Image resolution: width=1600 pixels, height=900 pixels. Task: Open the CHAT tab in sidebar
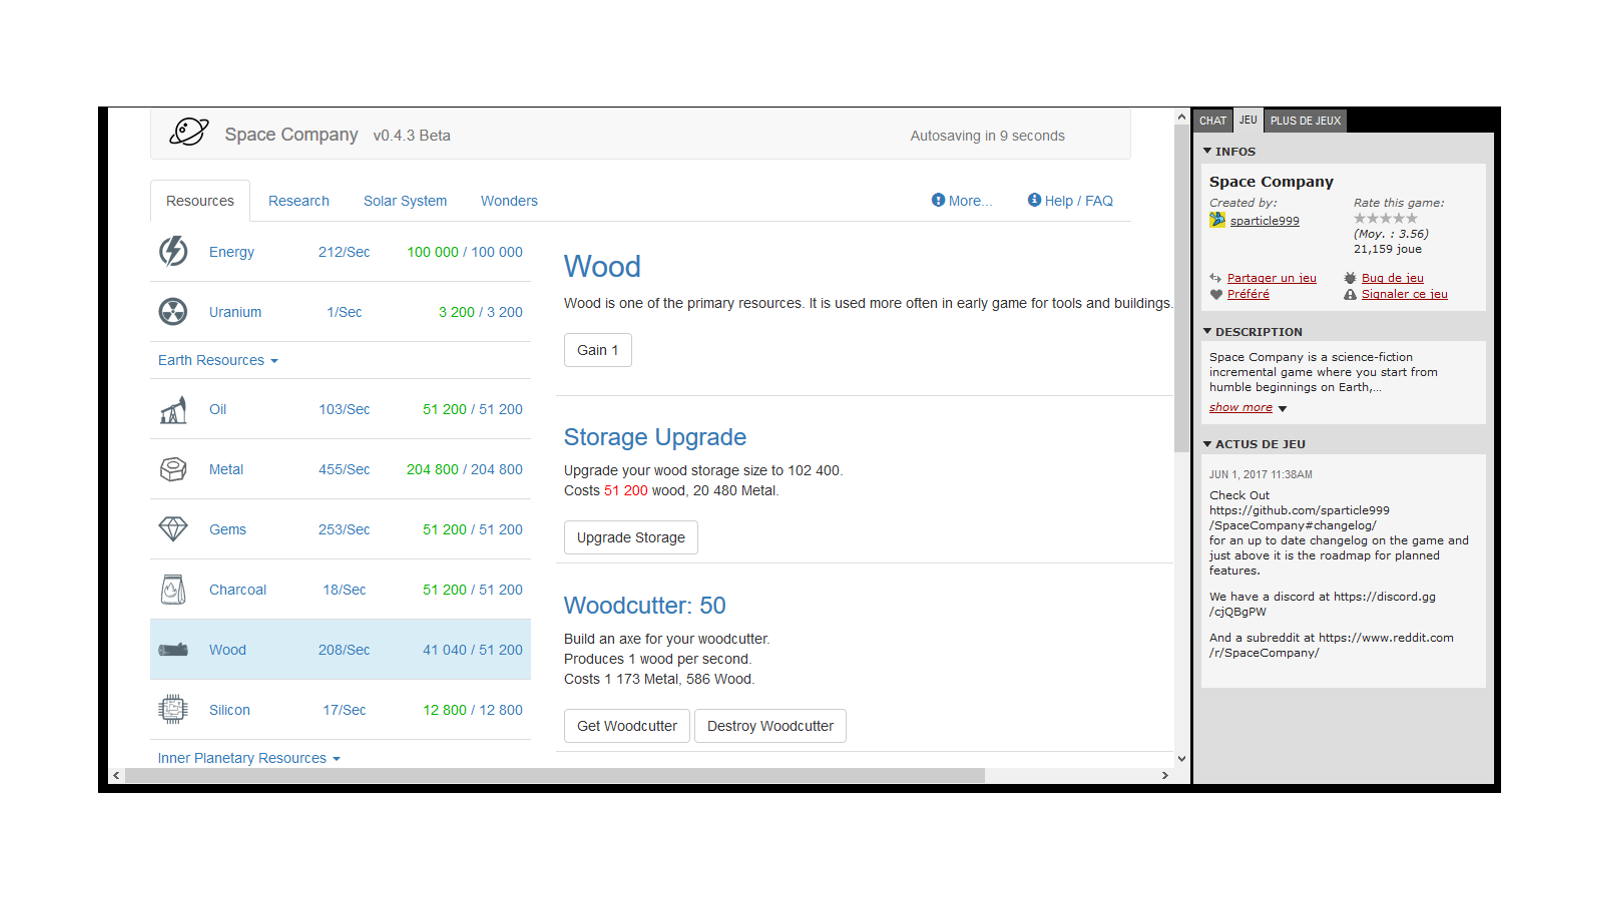pyautogui.click(x=1212, y=121)
